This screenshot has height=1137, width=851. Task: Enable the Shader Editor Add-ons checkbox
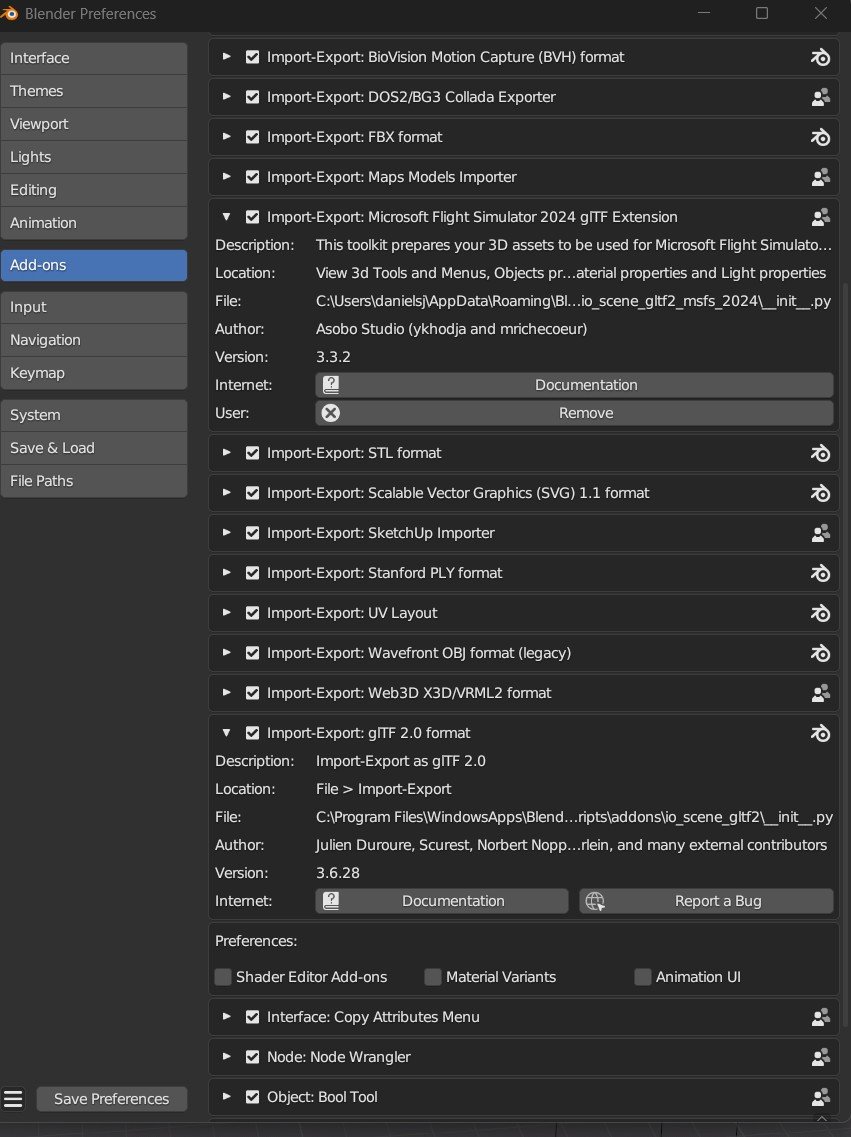tap(223, 977)
